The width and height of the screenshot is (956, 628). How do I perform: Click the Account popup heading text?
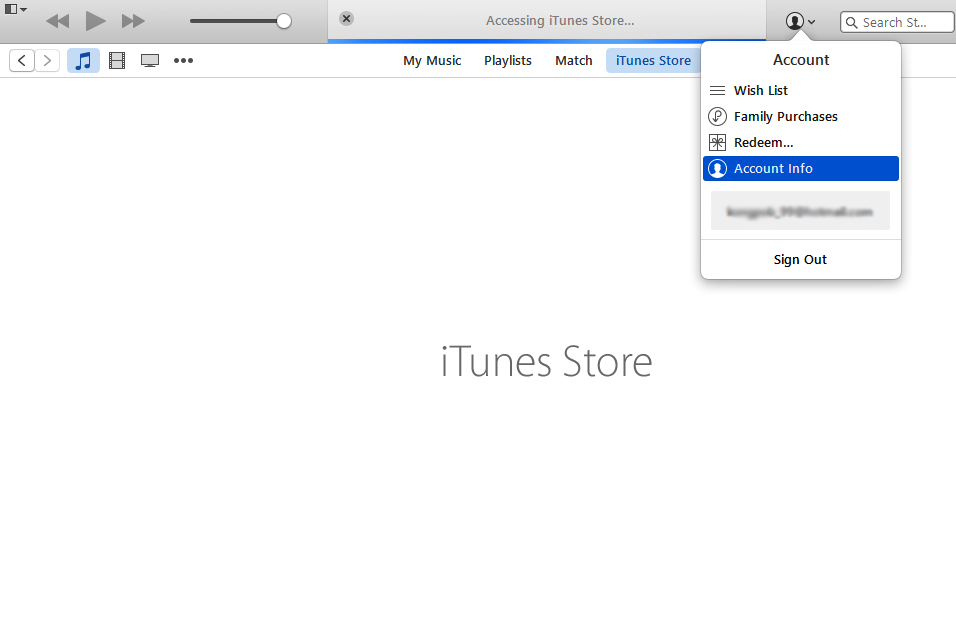pyautogui.click(x=801, y=60)
